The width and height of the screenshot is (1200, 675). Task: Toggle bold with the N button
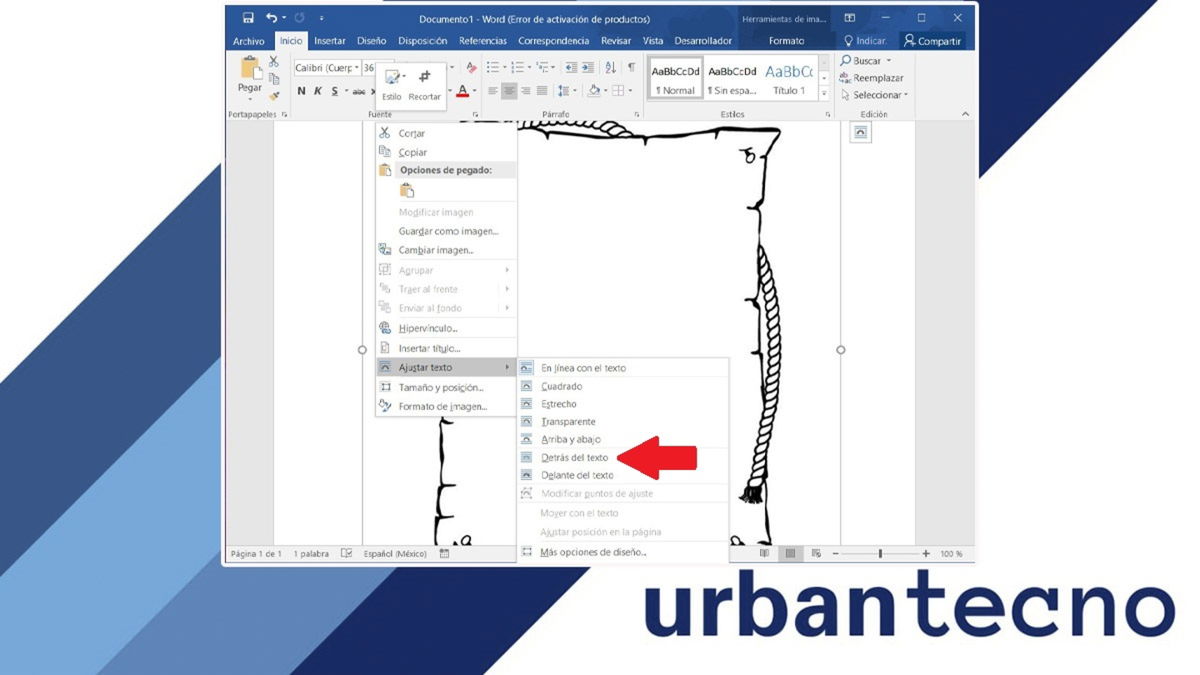click(301, 91)
